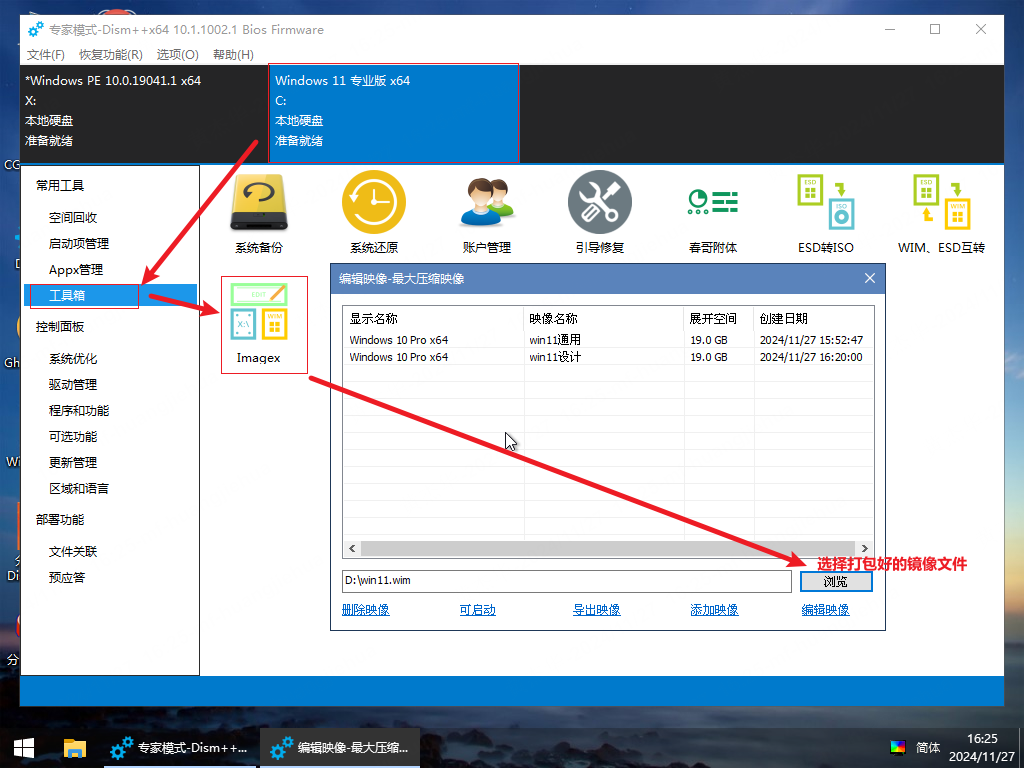1024x768 pixels.
Task: Click the 导出映像 link
Action: (x=596, y=610)
